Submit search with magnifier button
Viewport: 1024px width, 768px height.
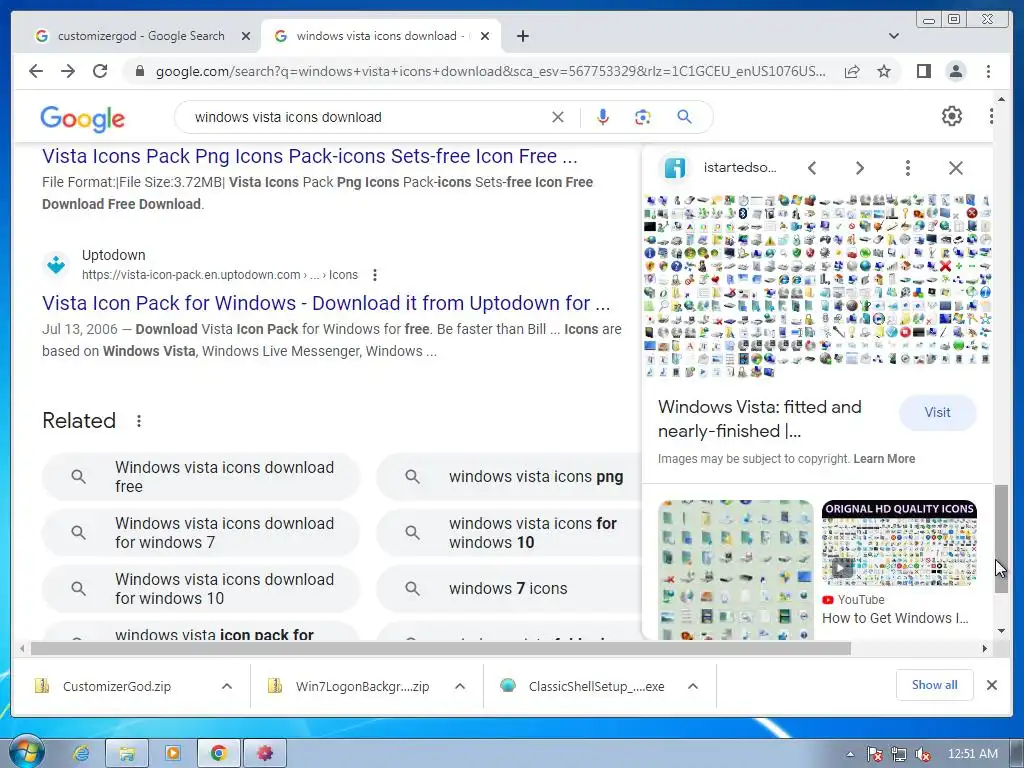684,117
